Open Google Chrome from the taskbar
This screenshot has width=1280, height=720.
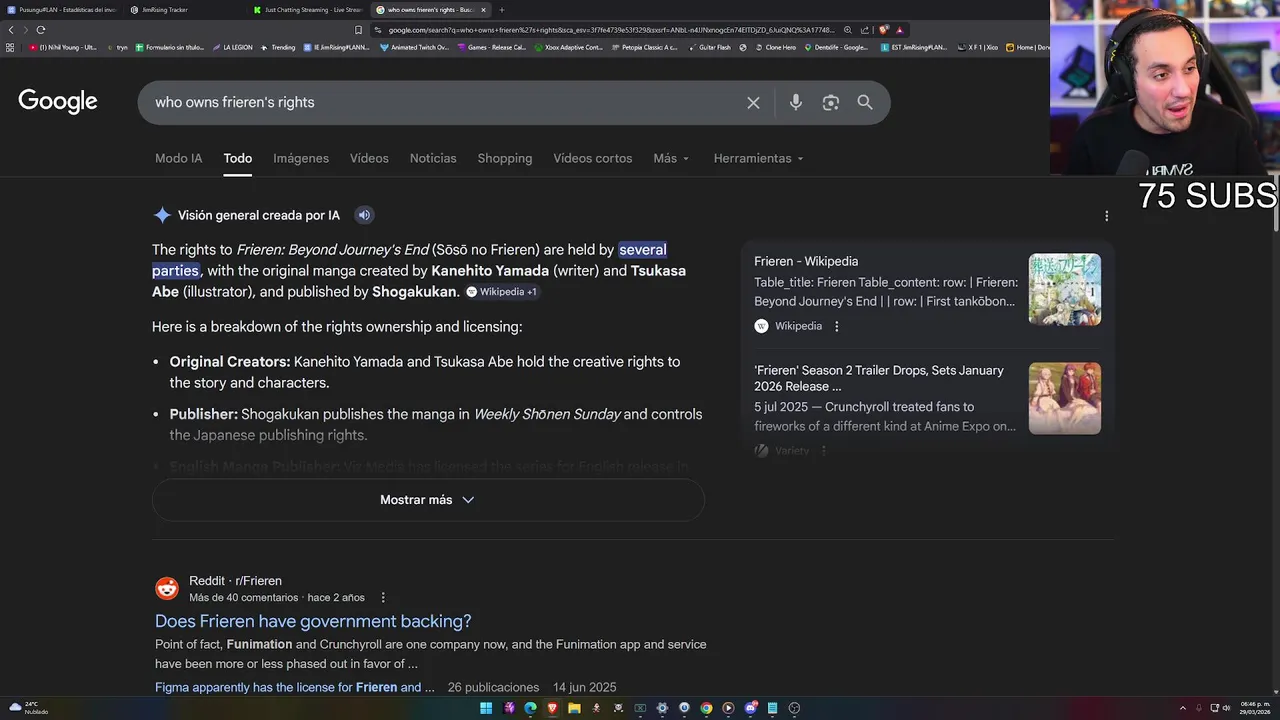point(706,708)
